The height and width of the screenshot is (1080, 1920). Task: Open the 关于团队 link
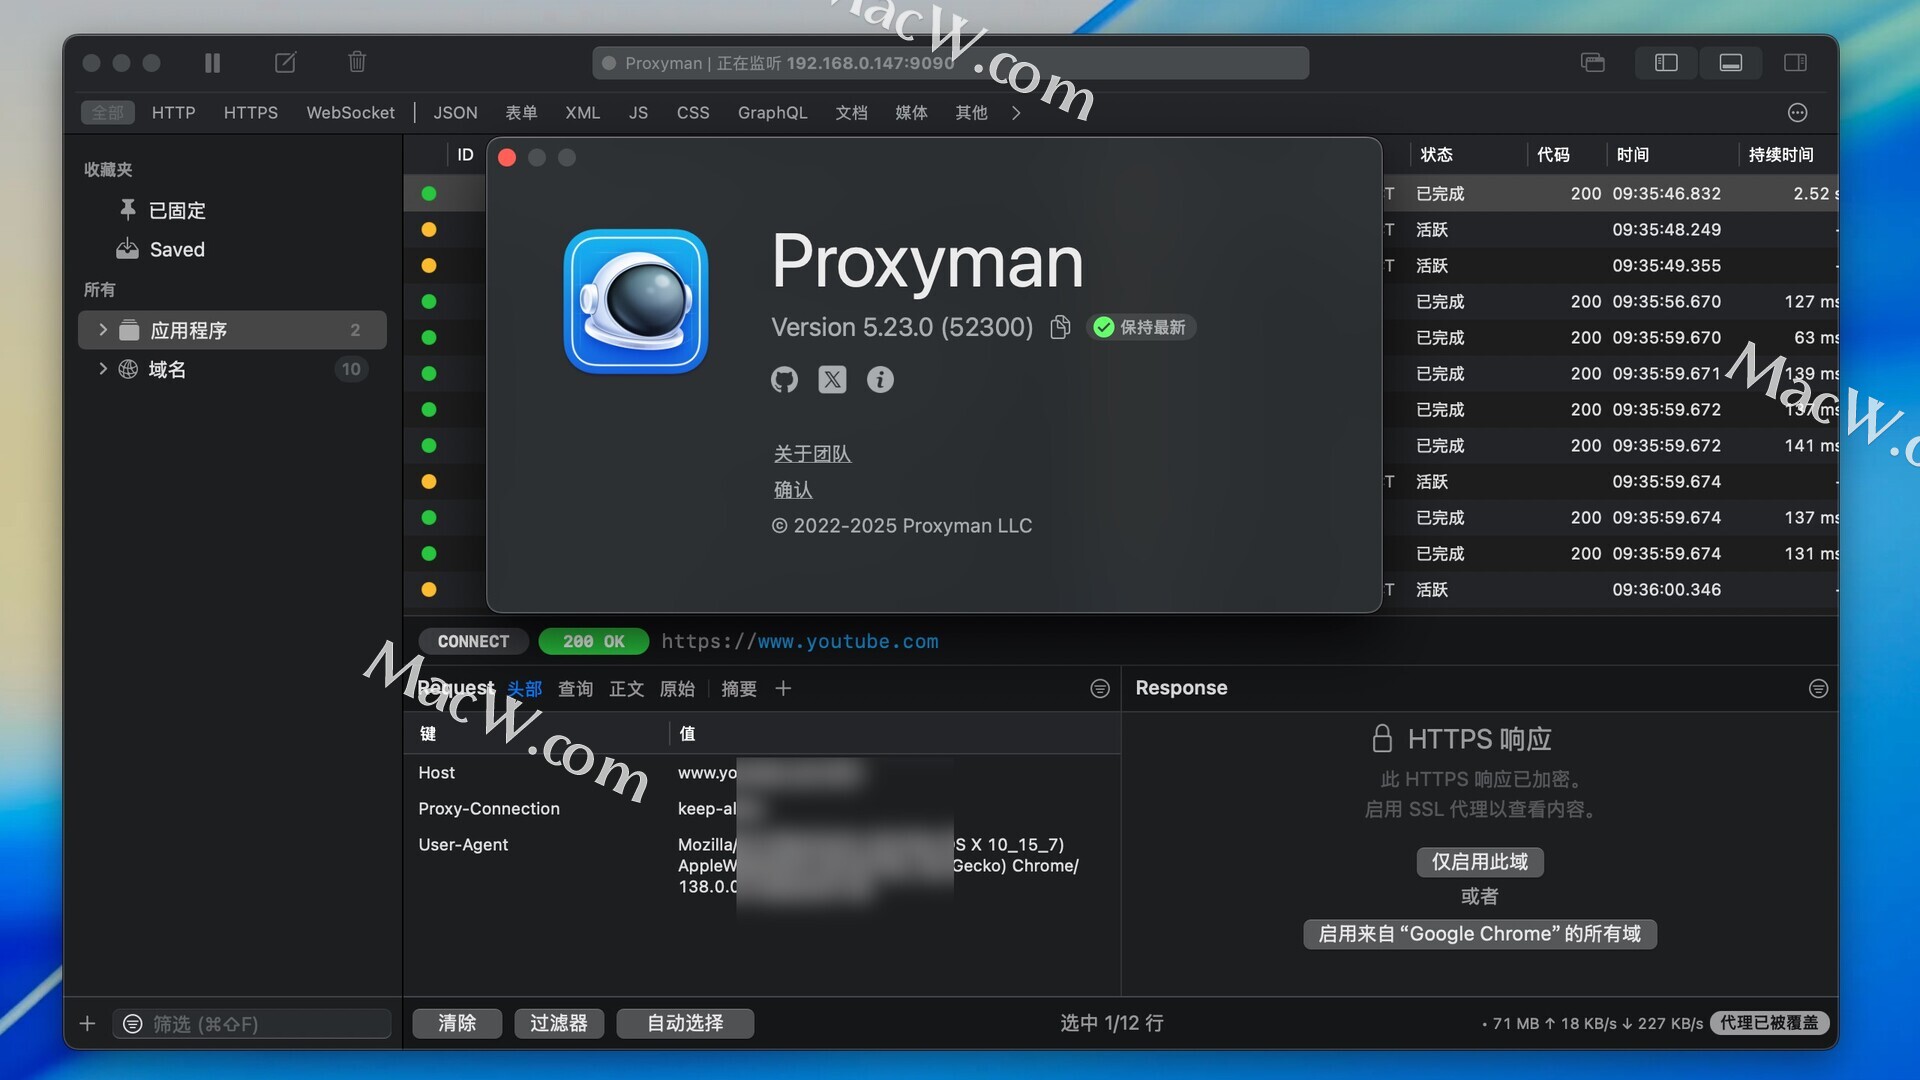[812, 454]
